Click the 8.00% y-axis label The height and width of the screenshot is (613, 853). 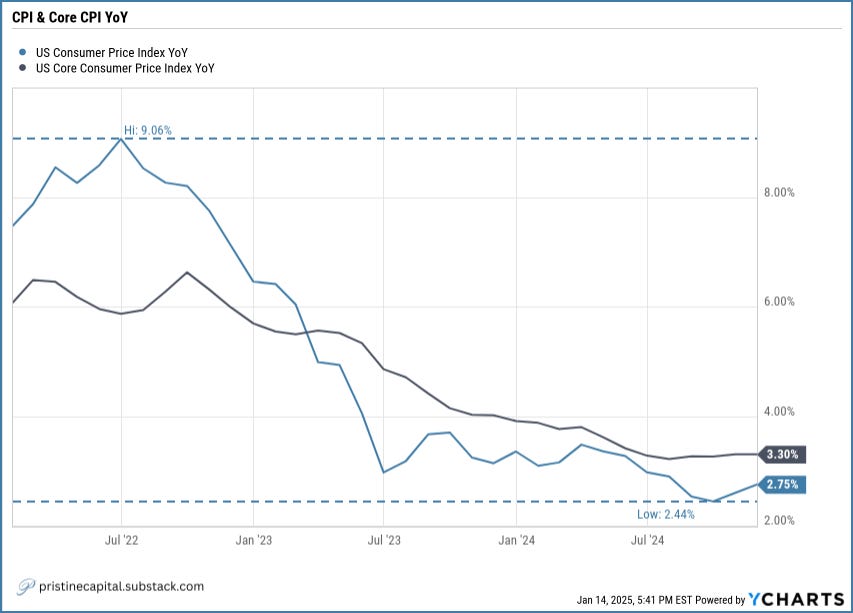pyautogui.click(x=779, y=193)
